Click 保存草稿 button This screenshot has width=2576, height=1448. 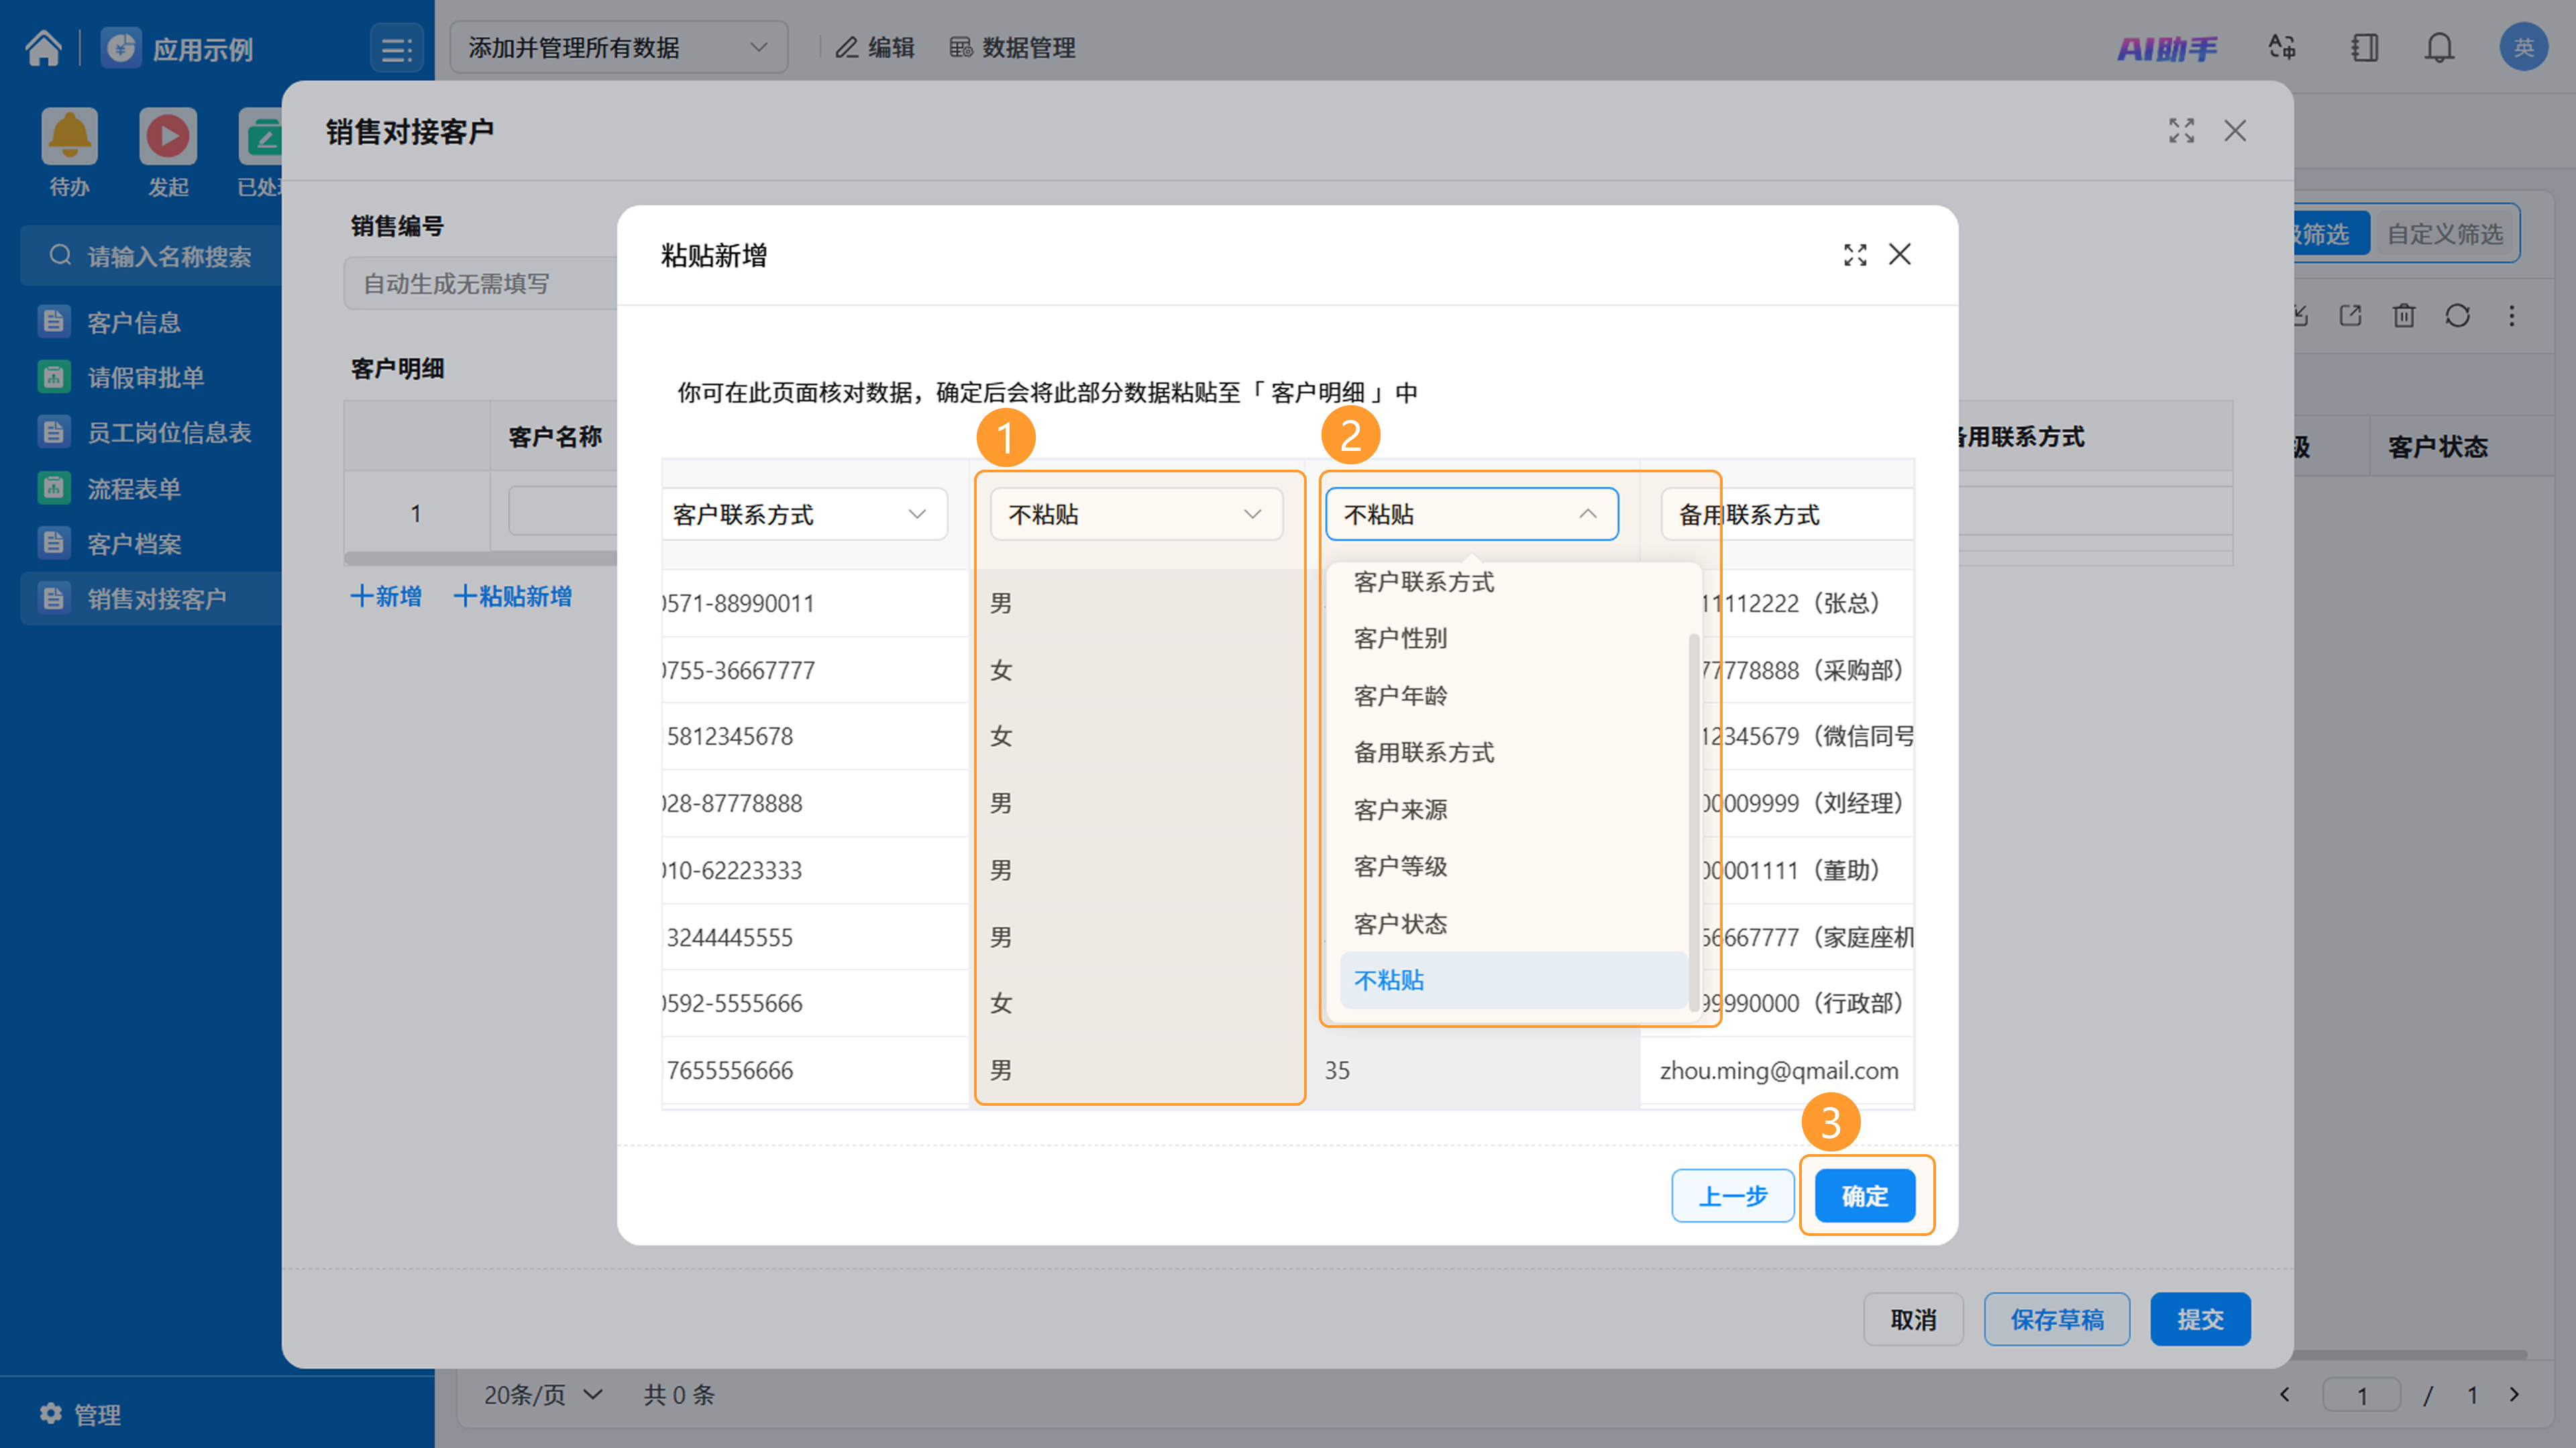[2057, 1319]
